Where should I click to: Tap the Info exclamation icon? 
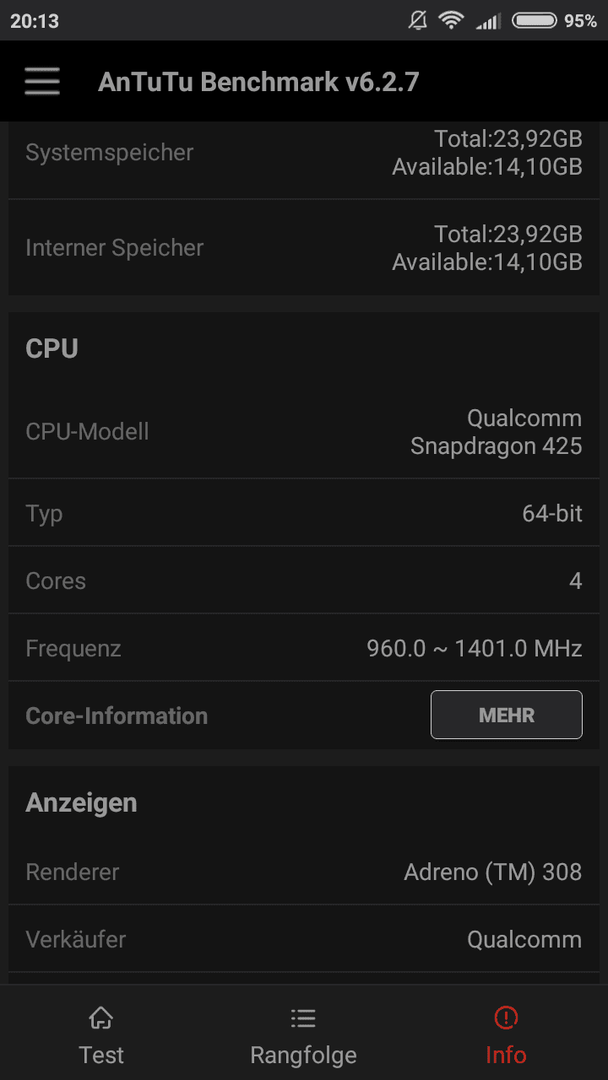tap(506, 1017)
